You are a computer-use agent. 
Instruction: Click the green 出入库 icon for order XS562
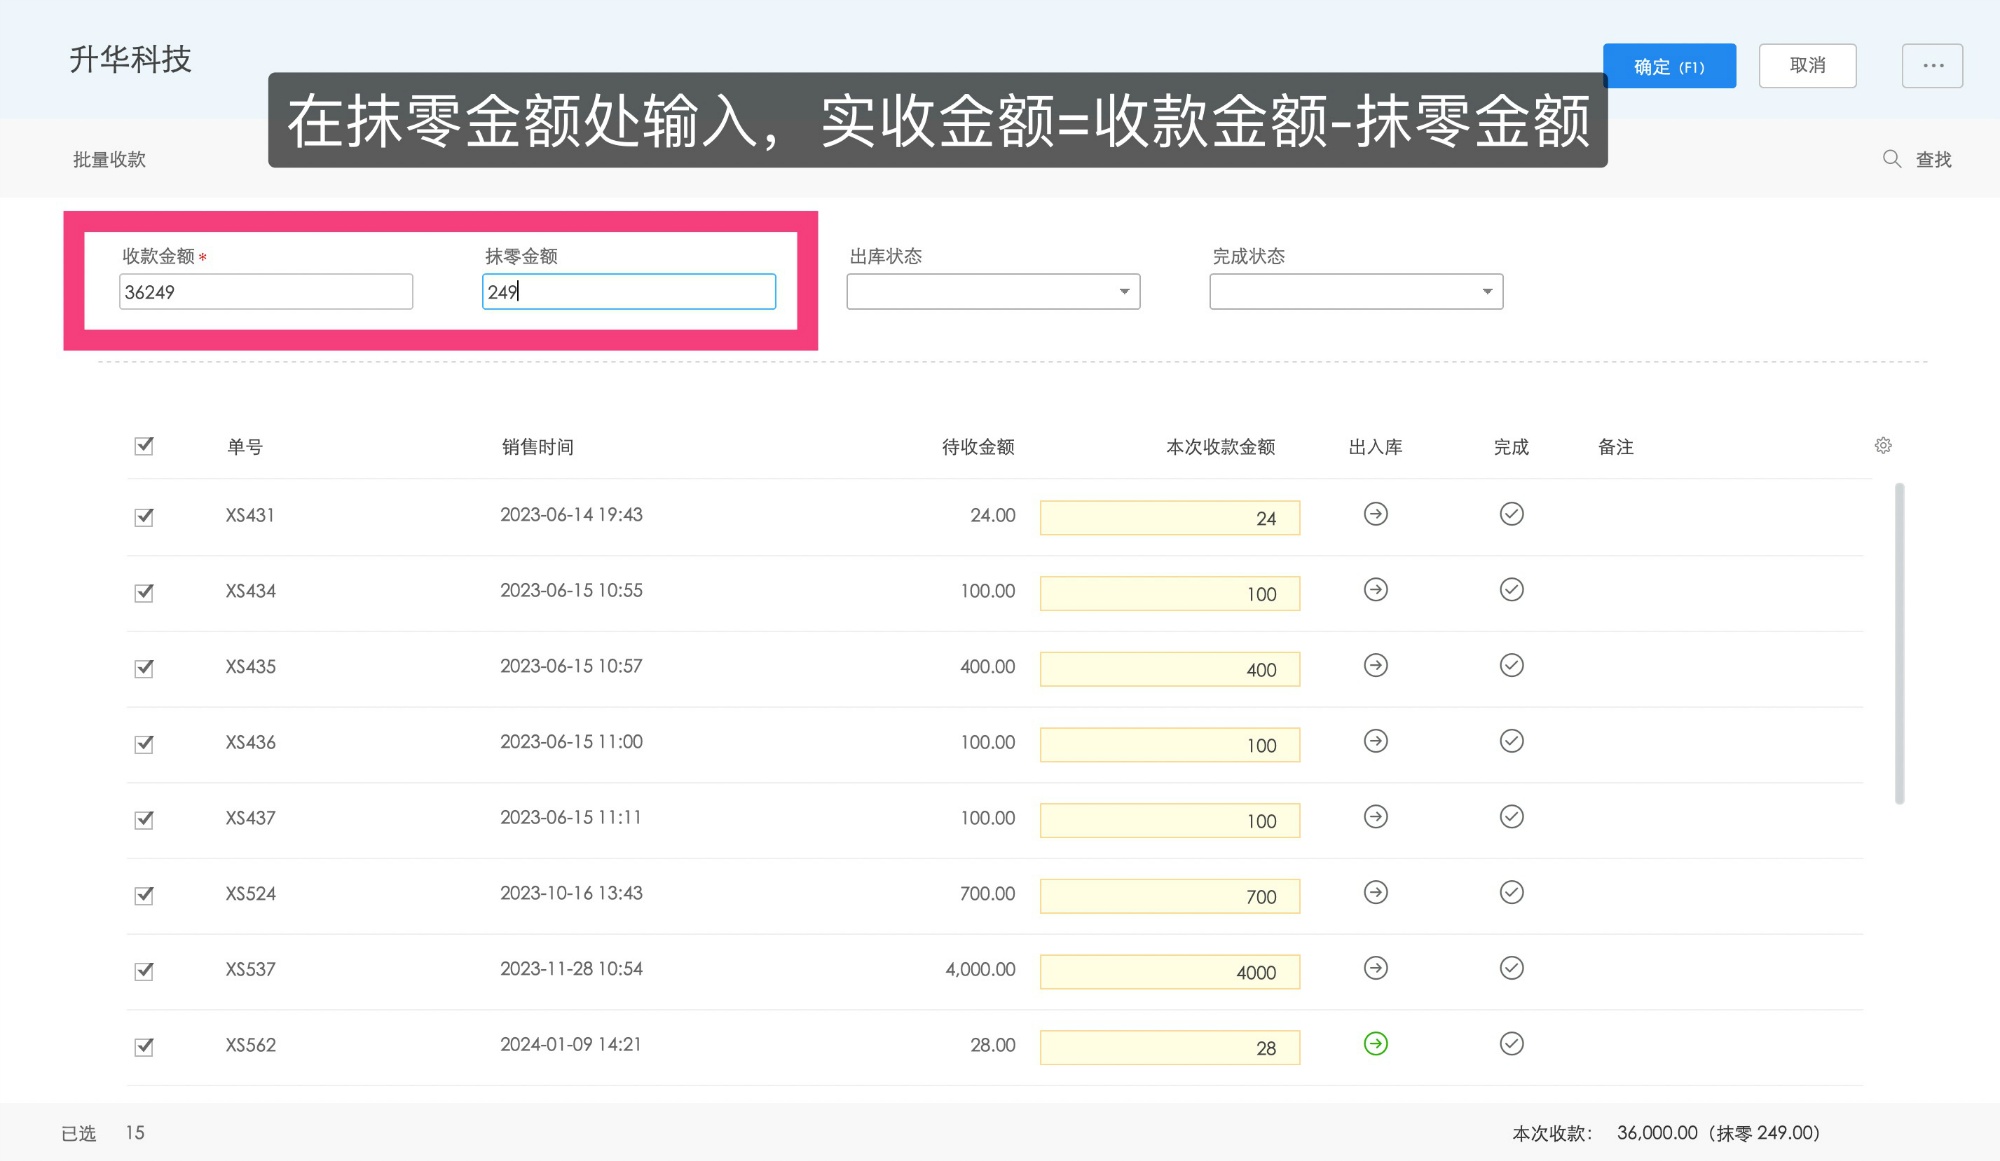coord(1375,1043)
